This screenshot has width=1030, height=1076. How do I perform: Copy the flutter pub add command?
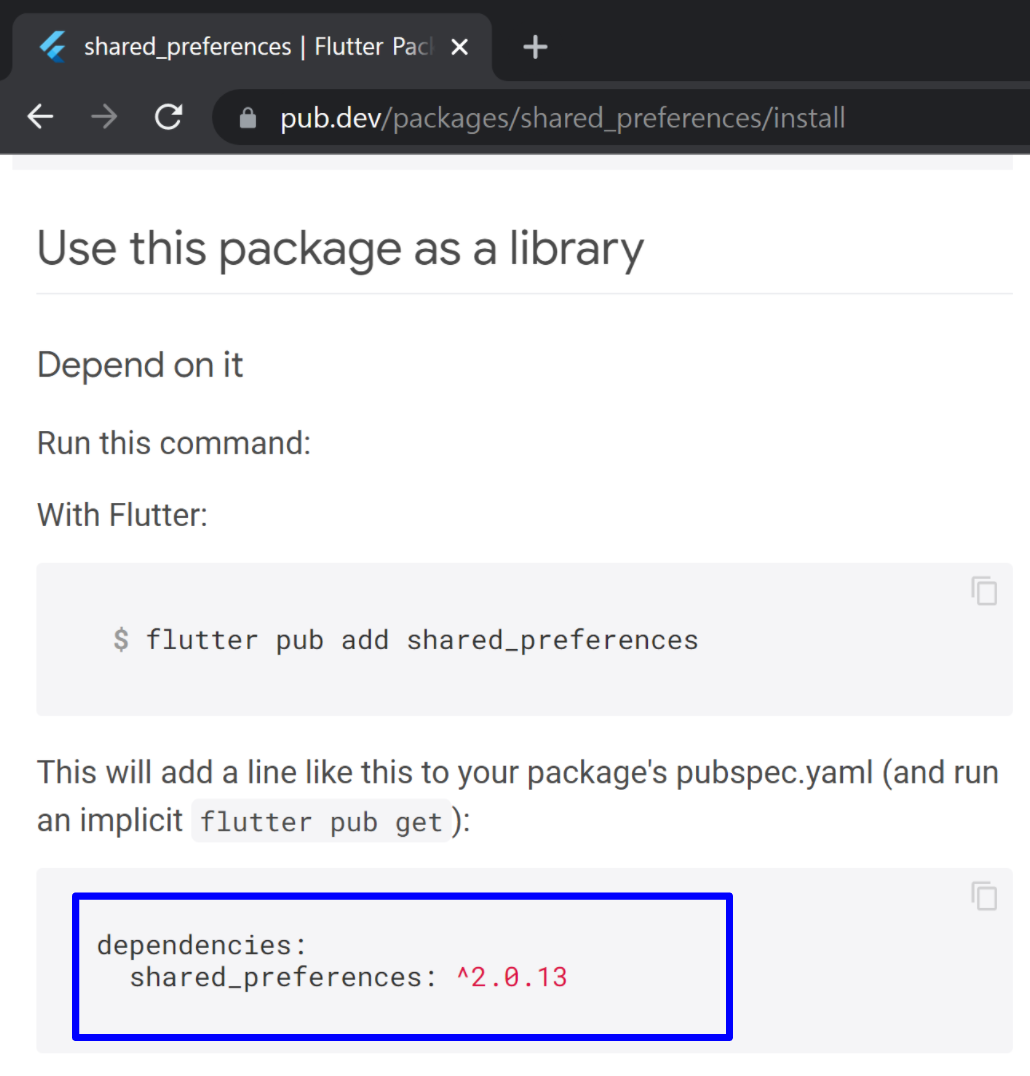[x=984, y=591]
